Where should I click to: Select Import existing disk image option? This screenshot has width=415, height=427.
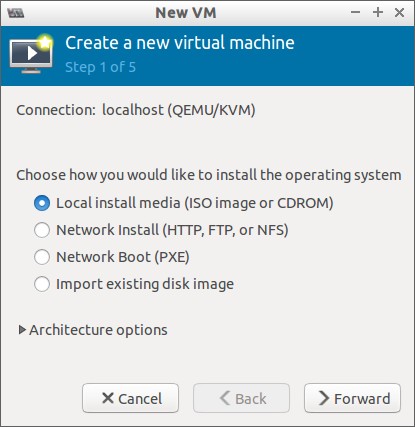(x=42, y=284)
